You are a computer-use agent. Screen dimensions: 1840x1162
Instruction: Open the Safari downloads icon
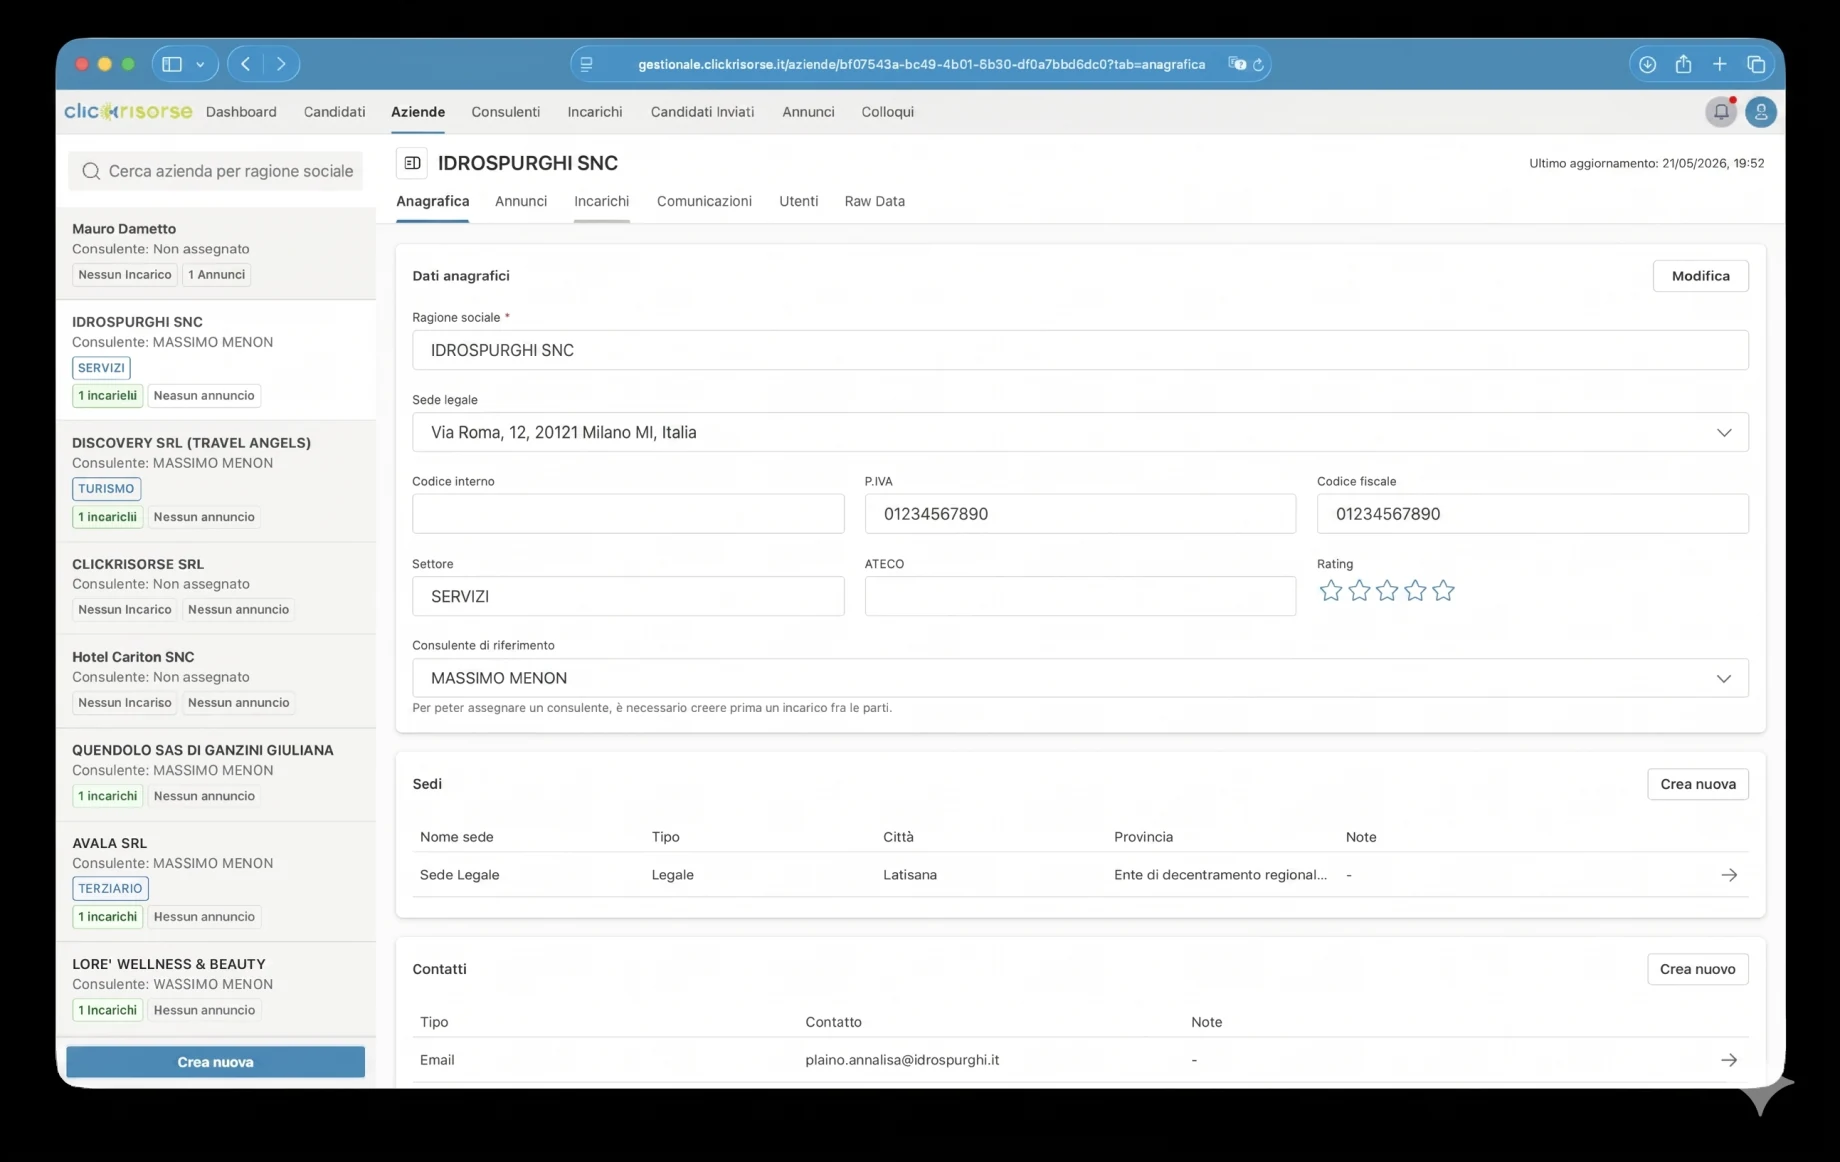[1647, 64]
